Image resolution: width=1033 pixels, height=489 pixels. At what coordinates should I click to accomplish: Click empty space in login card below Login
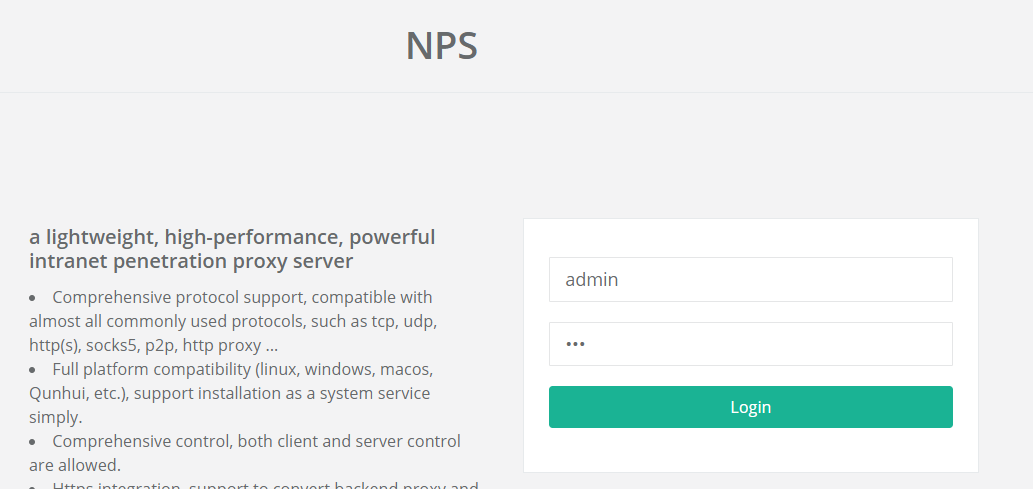tap(750, 450)
